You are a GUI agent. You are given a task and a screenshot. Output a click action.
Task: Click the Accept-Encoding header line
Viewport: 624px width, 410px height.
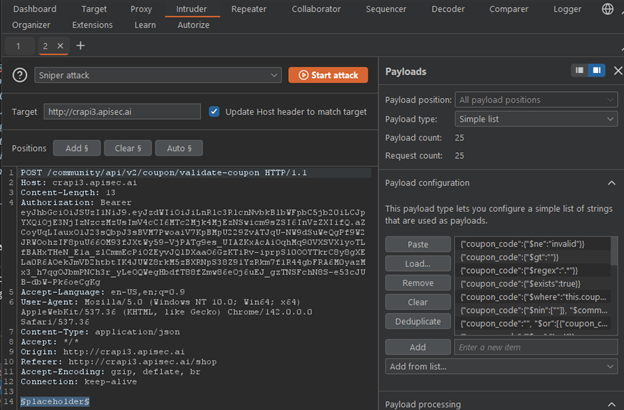[x=110, y=372]
